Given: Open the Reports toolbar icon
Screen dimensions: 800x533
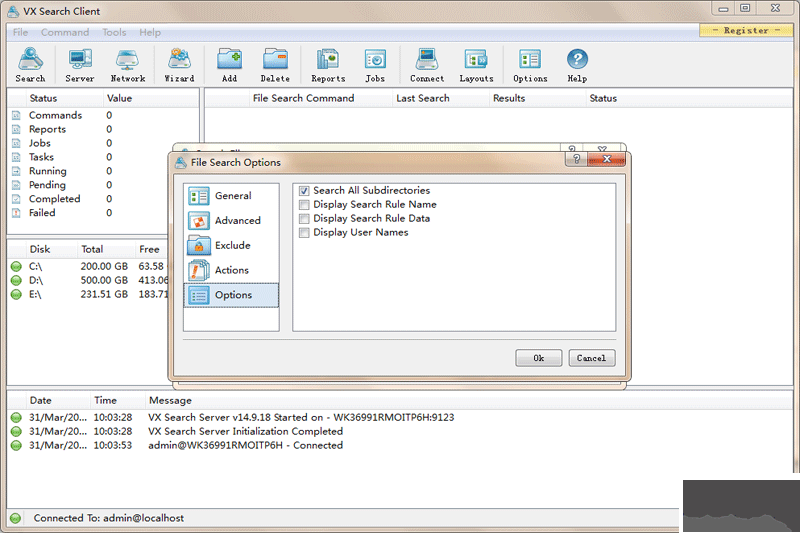Looking at the screenshot, I should (328, 64).
